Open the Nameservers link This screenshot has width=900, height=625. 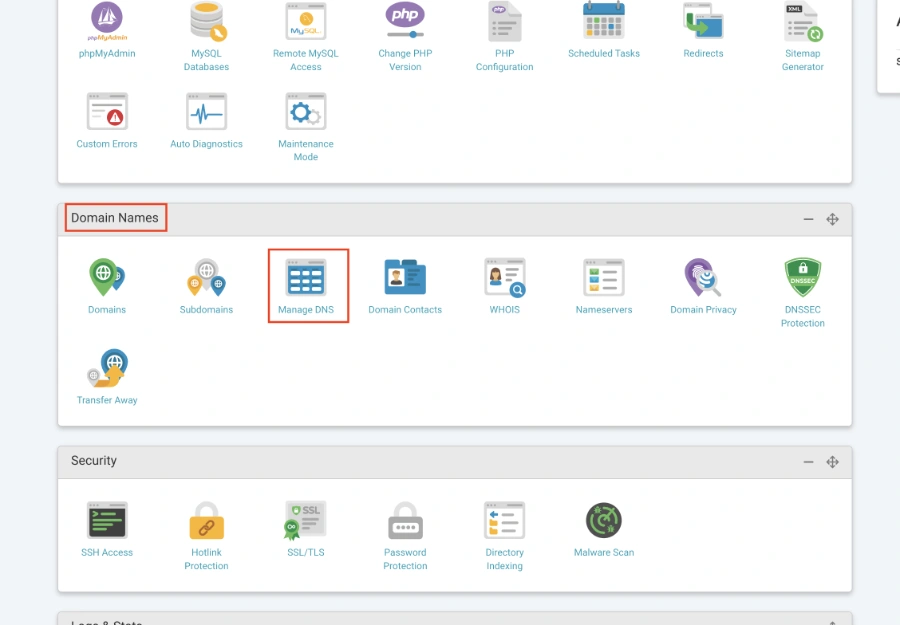(604, 310)
